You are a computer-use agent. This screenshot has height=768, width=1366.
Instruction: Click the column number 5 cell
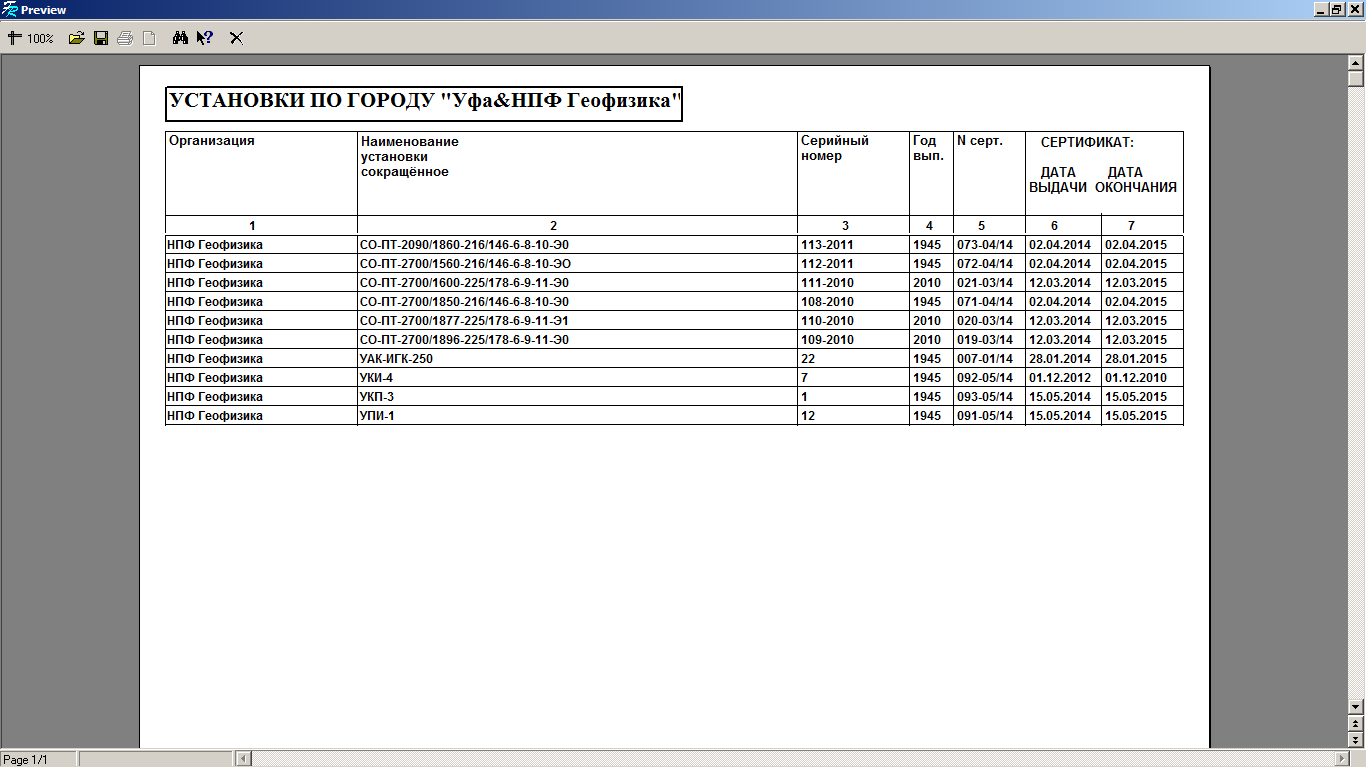989,226
